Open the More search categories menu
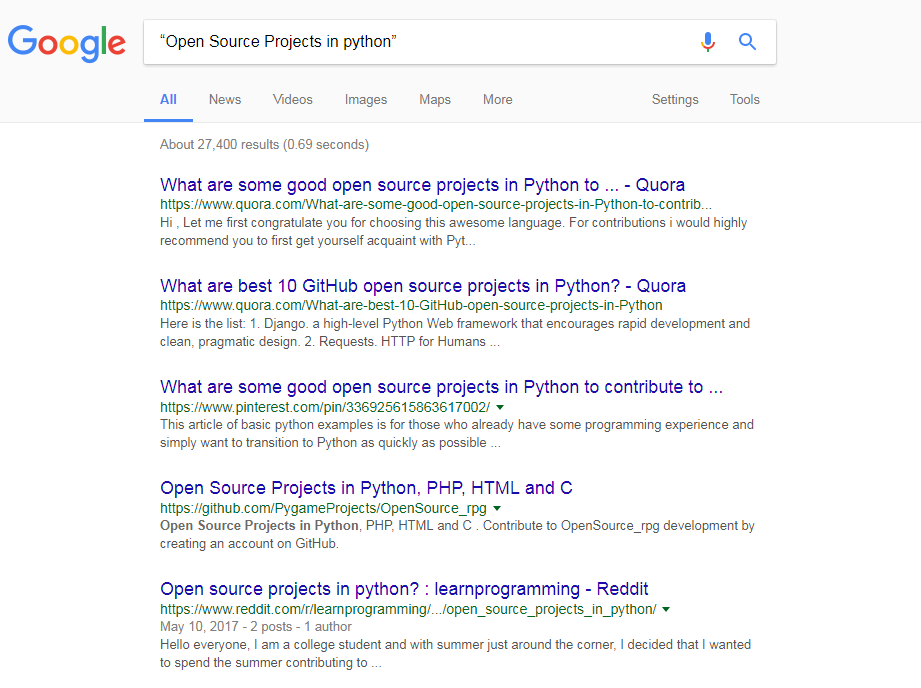The width and height of the screenshot is (921, 688). 498,100
